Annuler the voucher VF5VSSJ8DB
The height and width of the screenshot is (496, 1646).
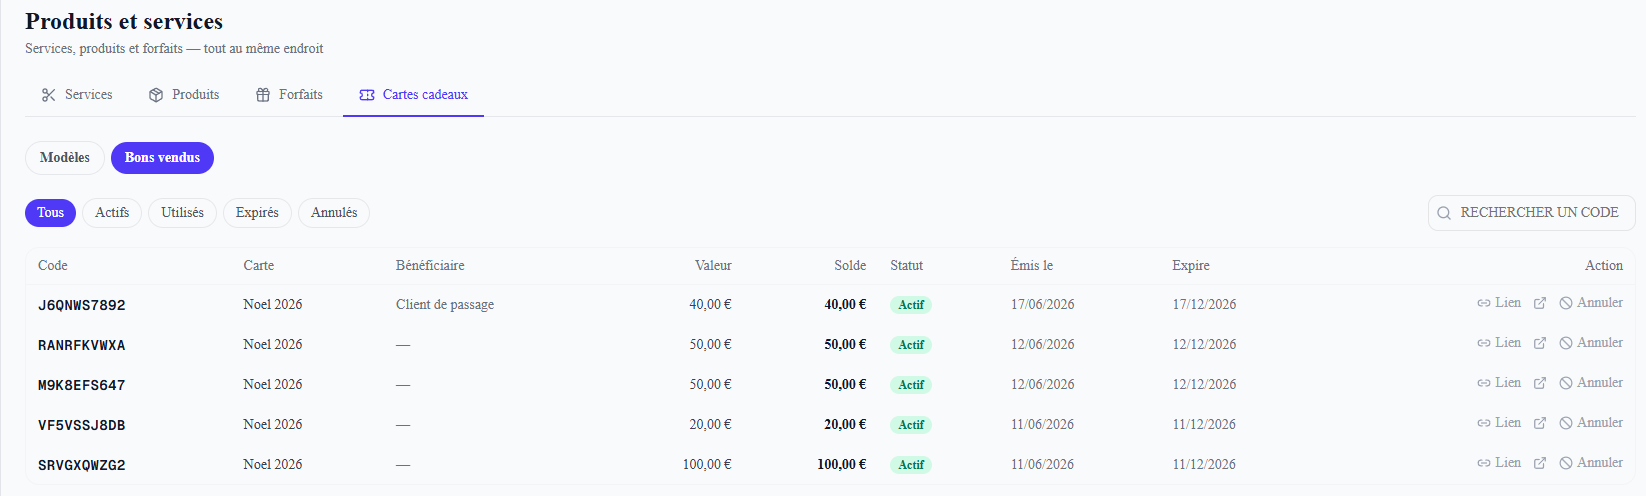pyautogui.click(x=1591, y=423)
